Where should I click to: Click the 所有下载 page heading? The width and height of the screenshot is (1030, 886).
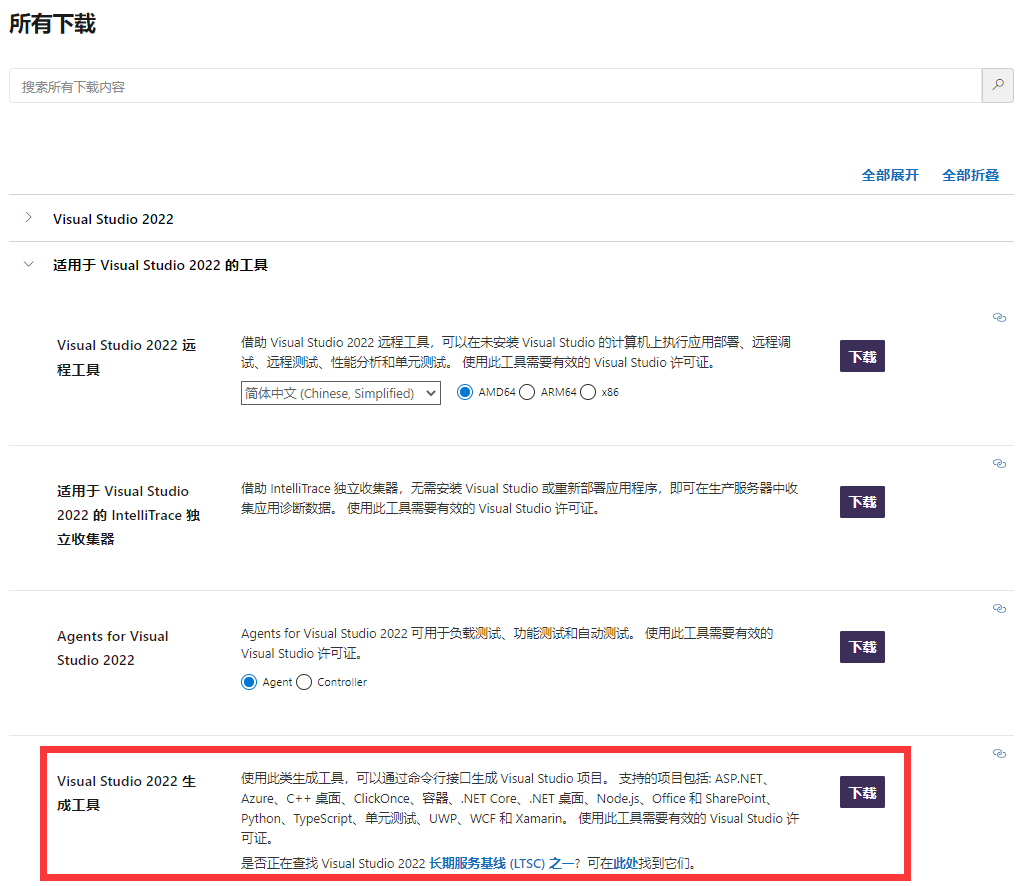[53, 24]
